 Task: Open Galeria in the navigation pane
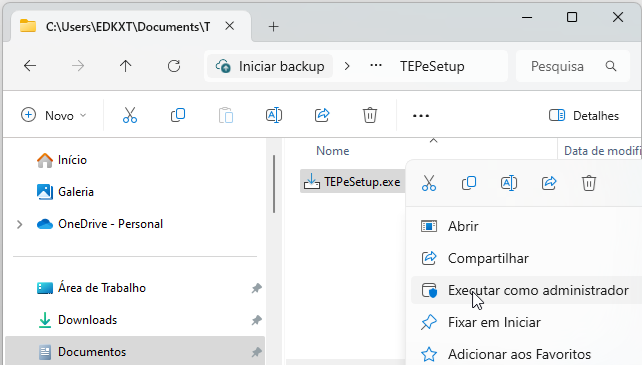pos(75,192)
